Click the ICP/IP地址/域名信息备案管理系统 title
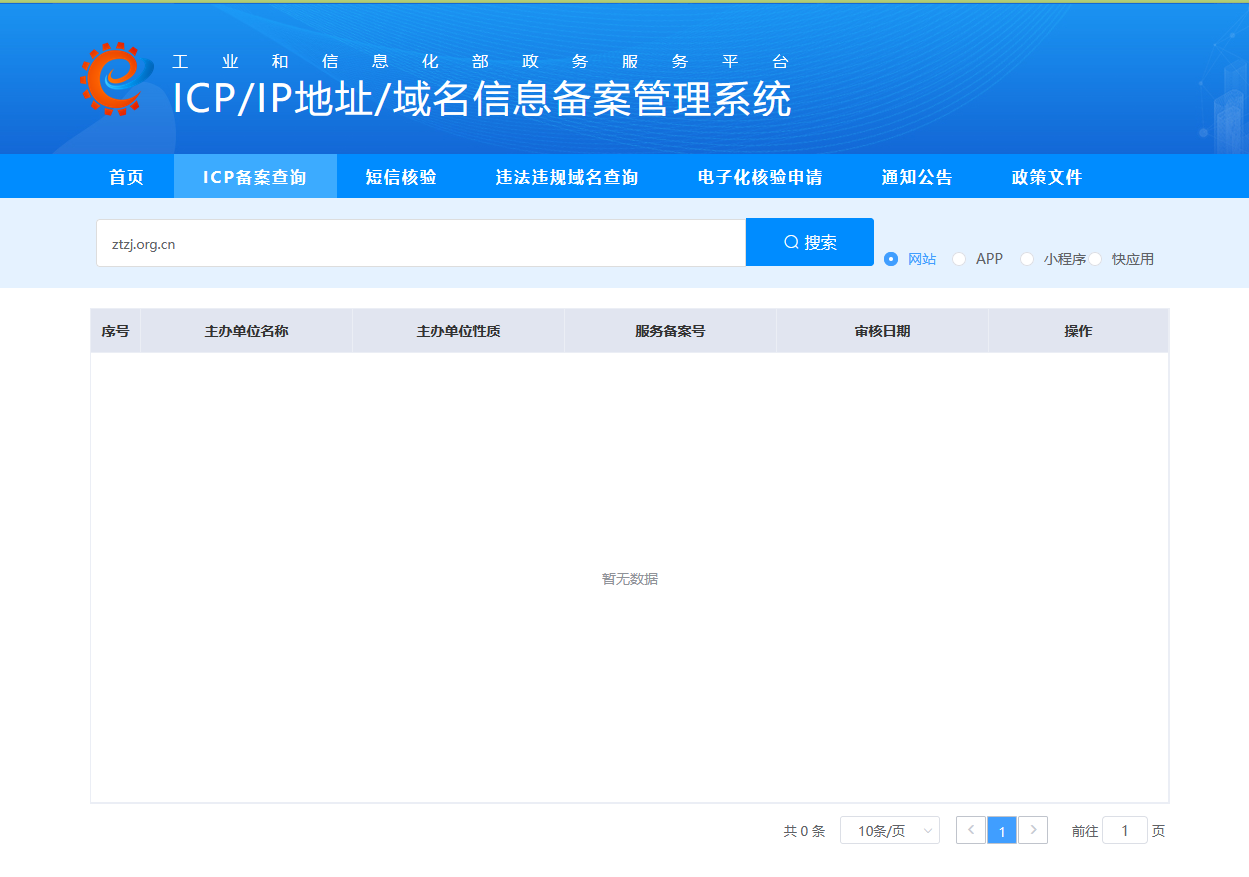The width and height of the screenshot is (1249, 877). click(482, 99)
